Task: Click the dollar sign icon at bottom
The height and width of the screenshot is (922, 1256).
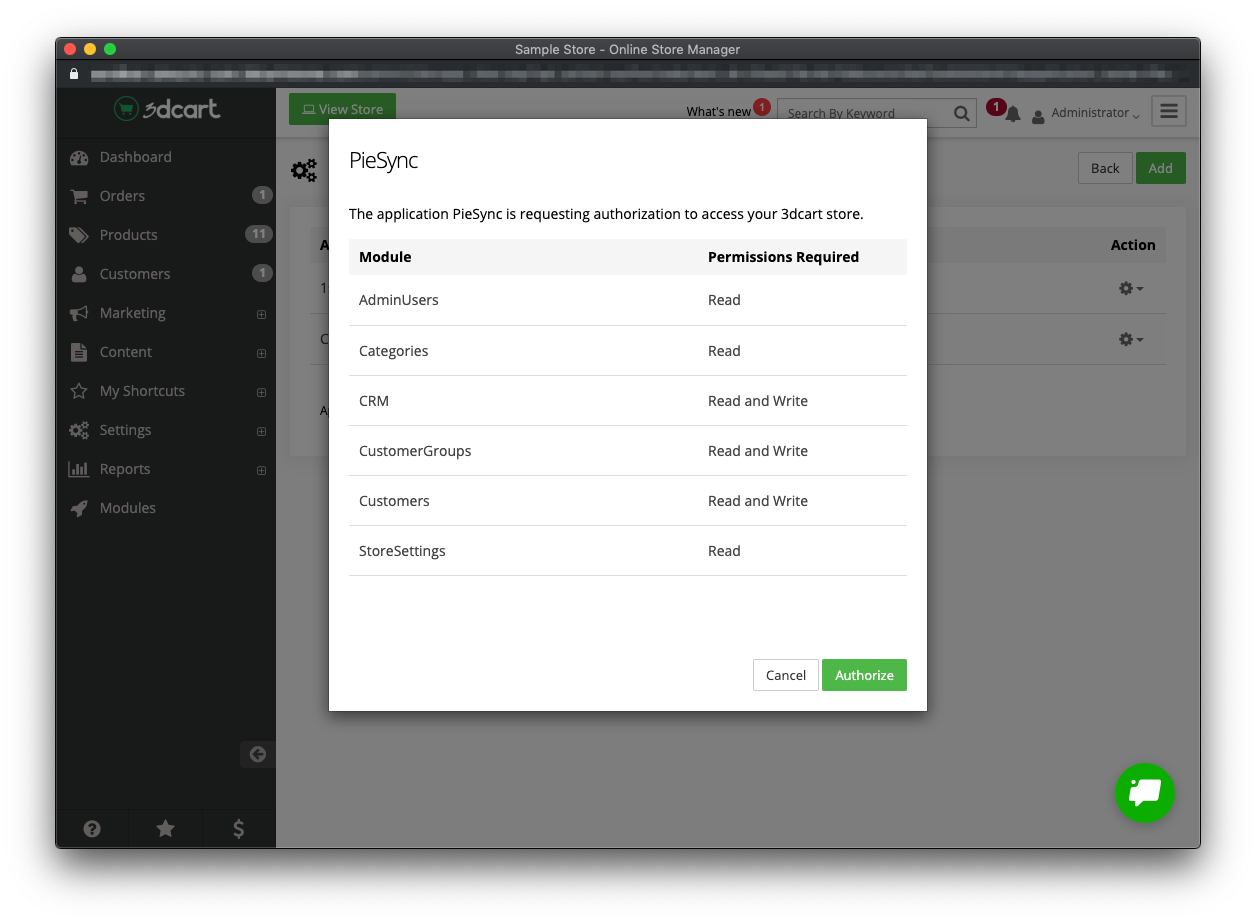Action: [238, 828]
